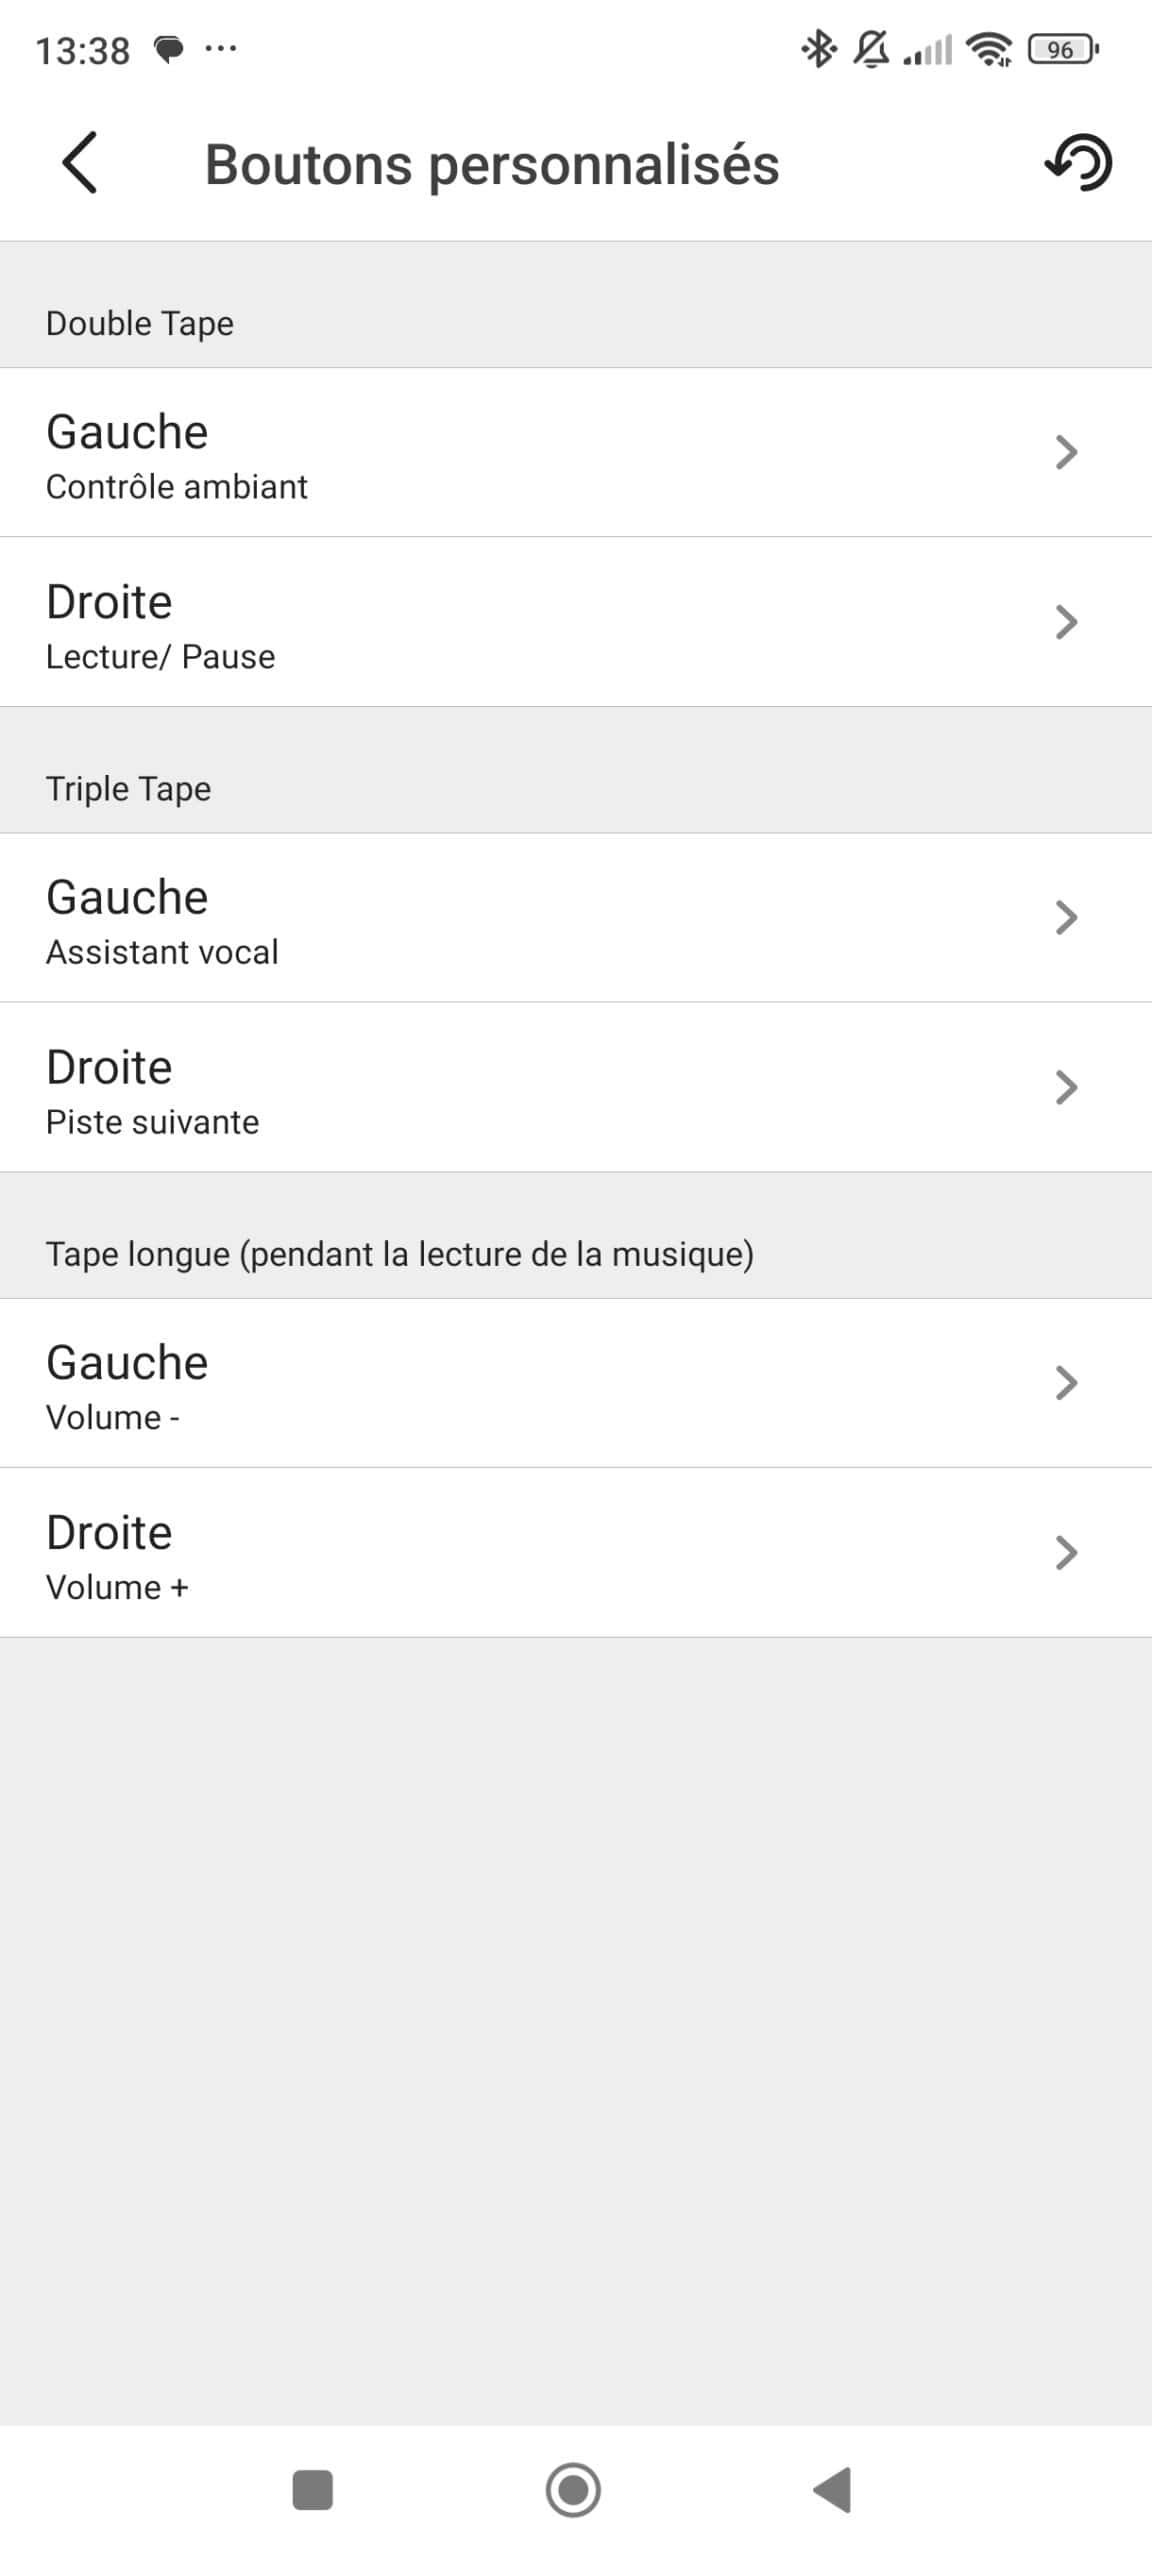
Task: Tap the Bluetooth icon in status bar
Action: coord(818,48)
